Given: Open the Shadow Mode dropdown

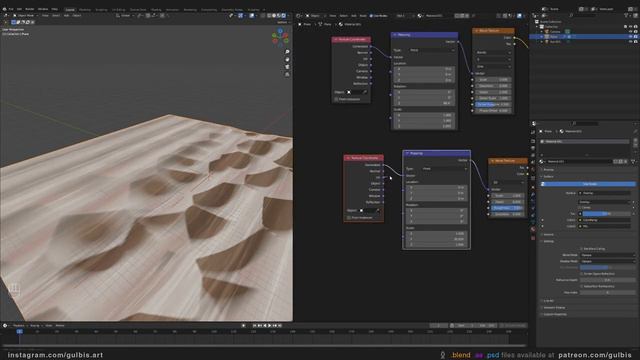Looking at the screenshot, I should pos(607,261).
